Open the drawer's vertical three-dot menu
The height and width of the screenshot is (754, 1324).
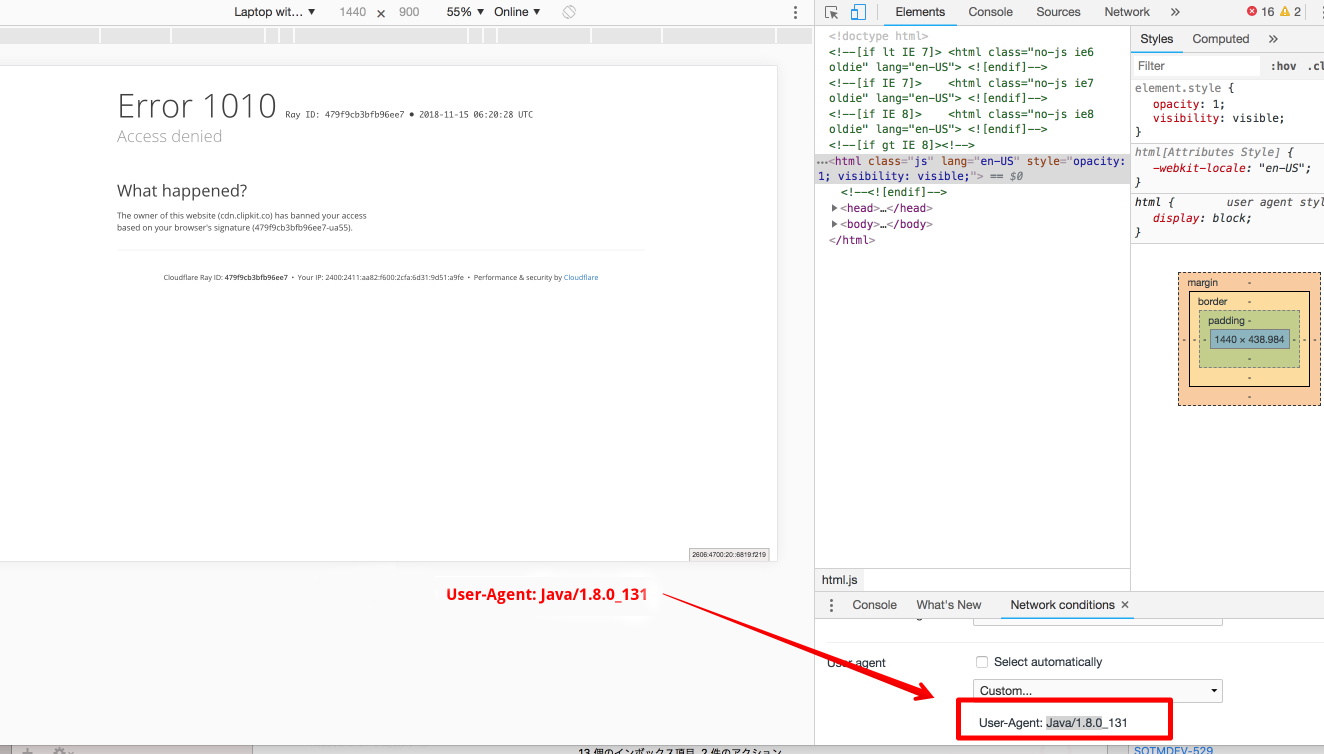click(x=831, y=605)
